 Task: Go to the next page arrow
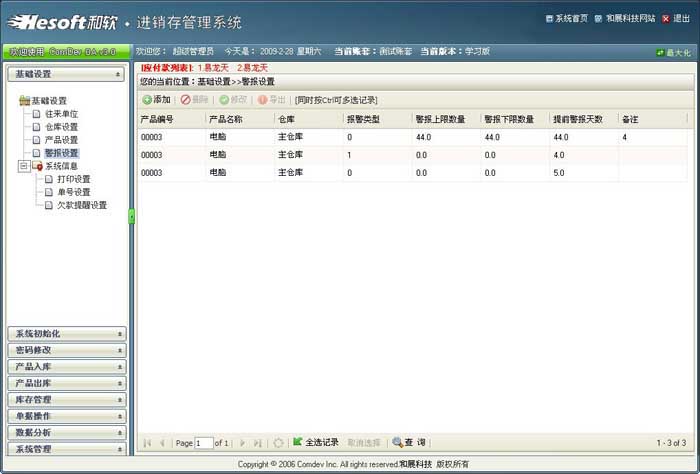(x=242, y=442)
